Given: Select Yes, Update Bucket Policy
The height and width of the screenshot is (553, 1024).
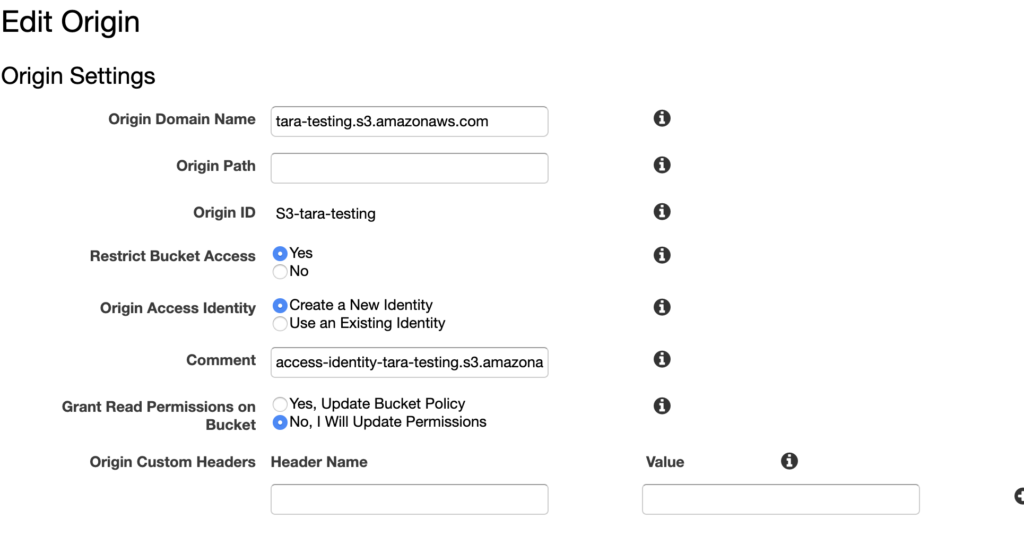Looking at the screenshot, I should 280,404.
